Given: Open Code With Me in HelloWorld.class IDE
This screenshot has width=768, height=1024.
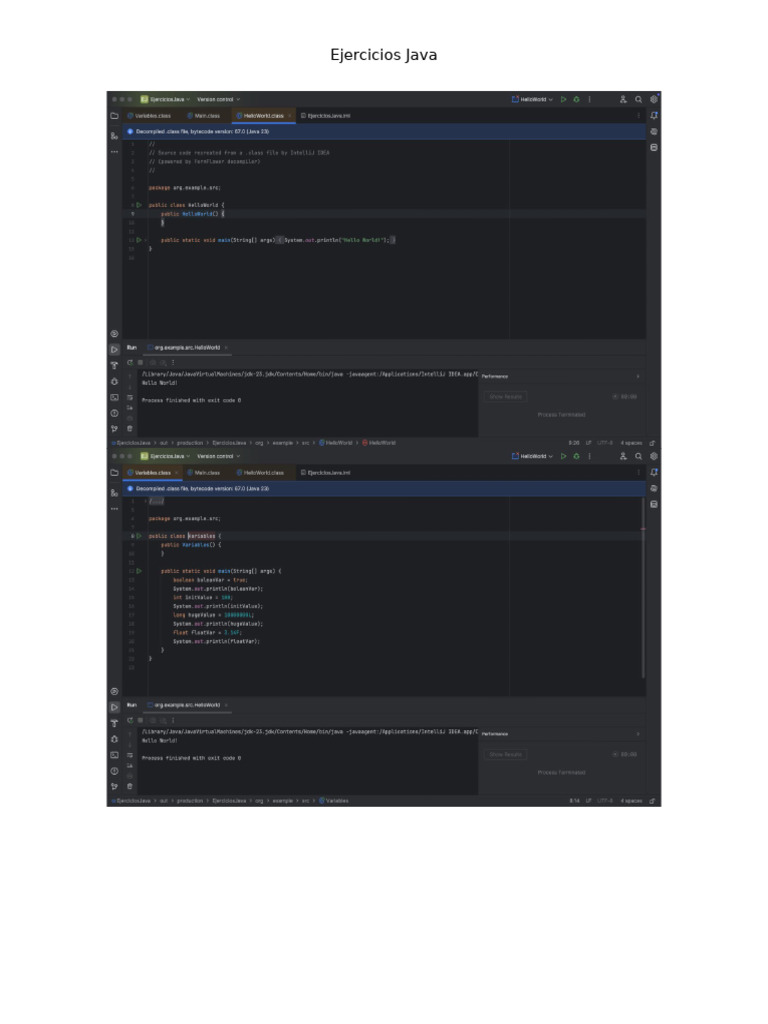Looking at the screenshot, I should coord(623,99).
